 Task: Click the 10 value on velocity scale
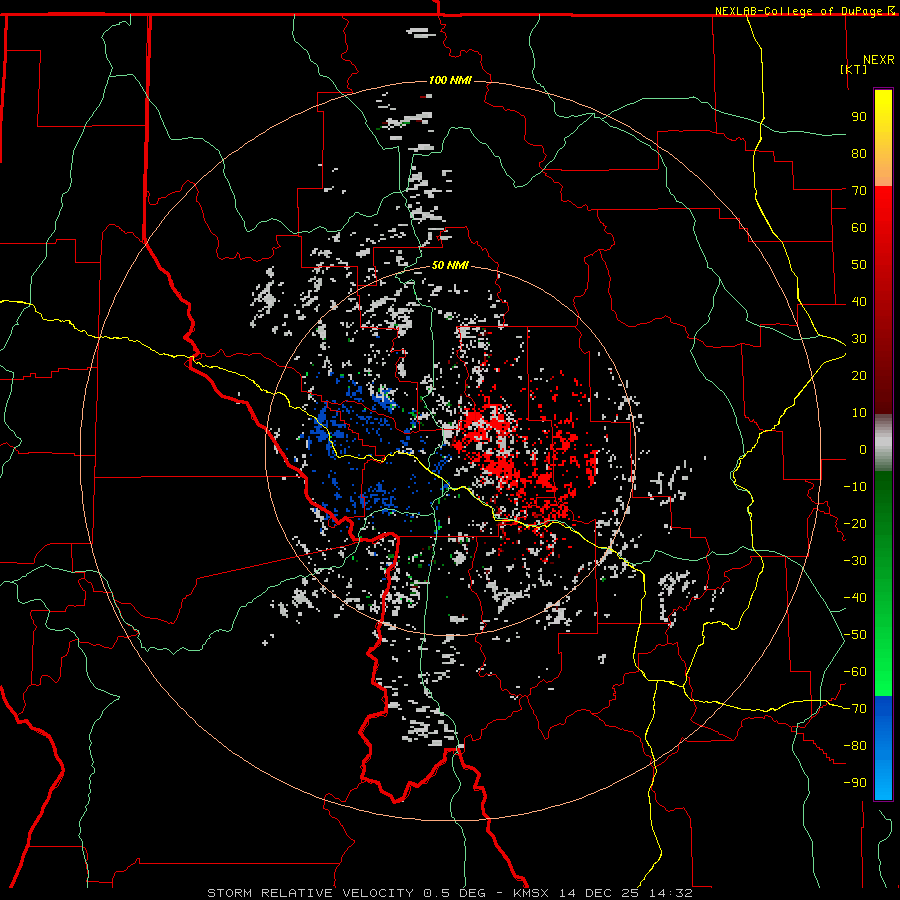pos(859,413)
